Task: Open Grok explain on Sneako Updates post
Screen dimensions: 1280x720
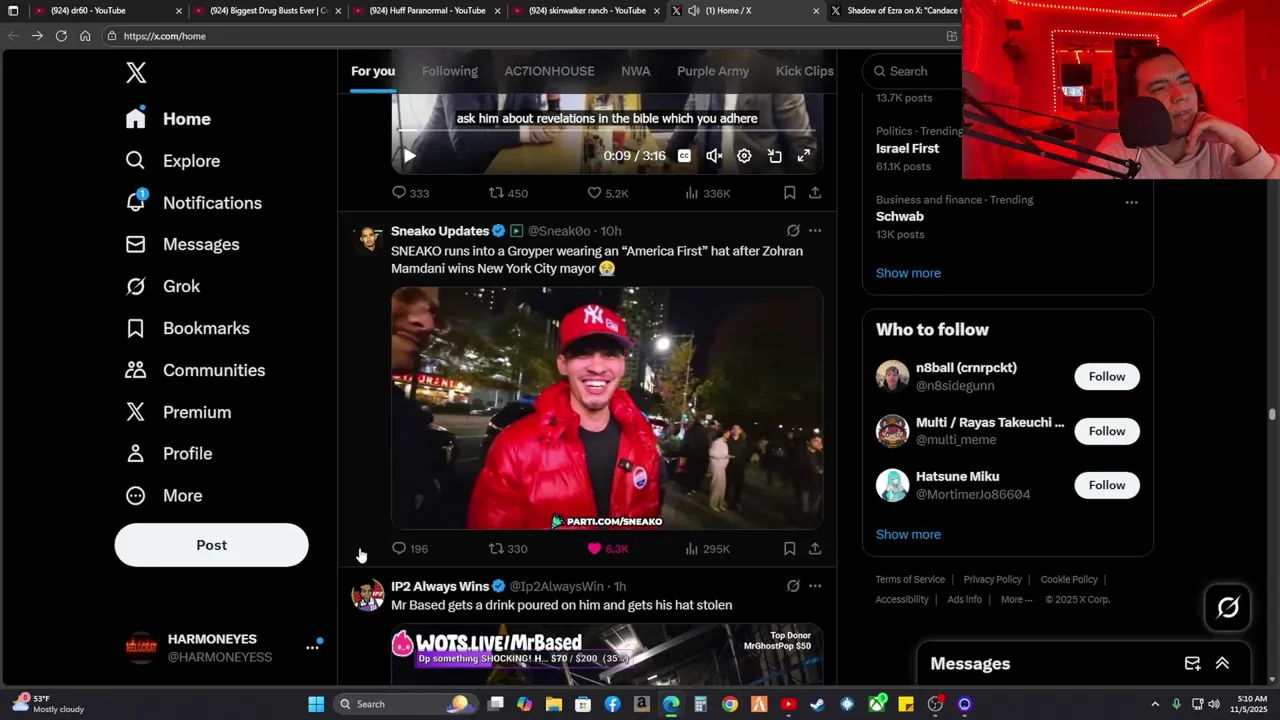Action: tap(793, 231)
